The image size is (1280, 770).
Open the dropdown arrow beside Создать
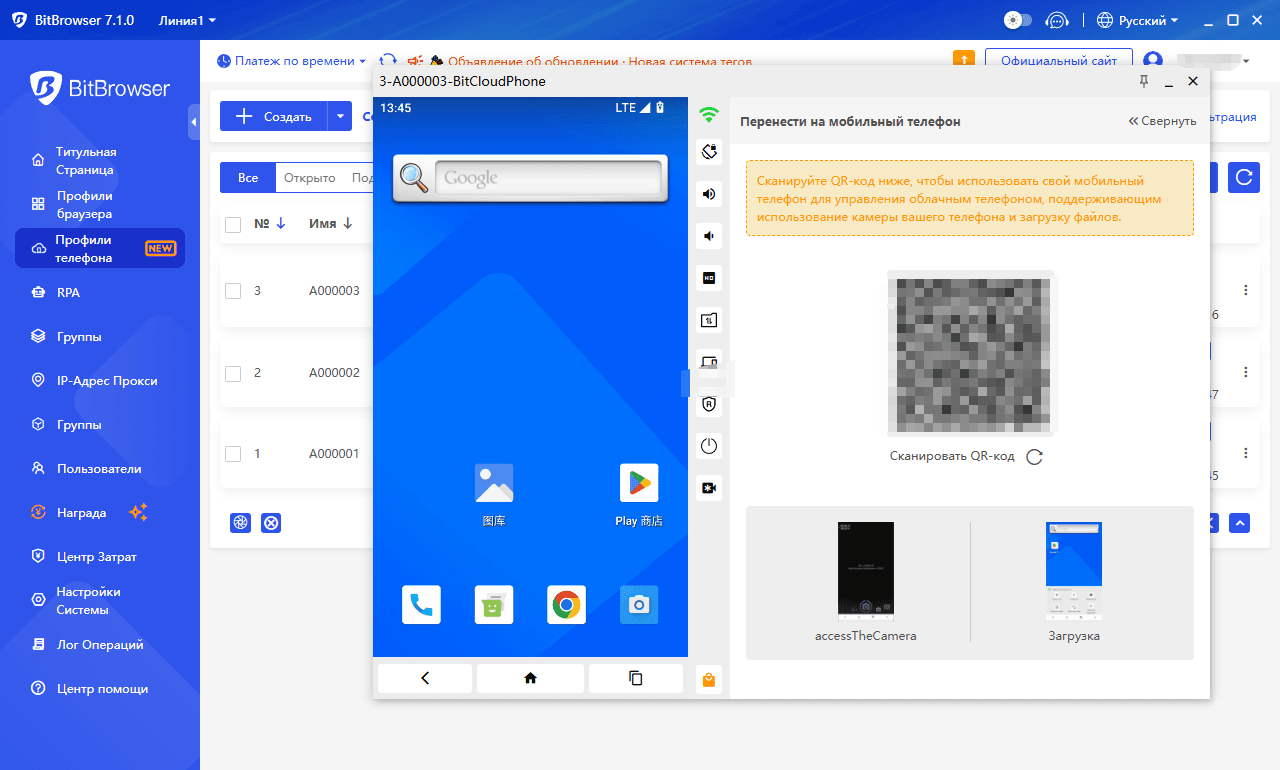(x=340, y=117)
